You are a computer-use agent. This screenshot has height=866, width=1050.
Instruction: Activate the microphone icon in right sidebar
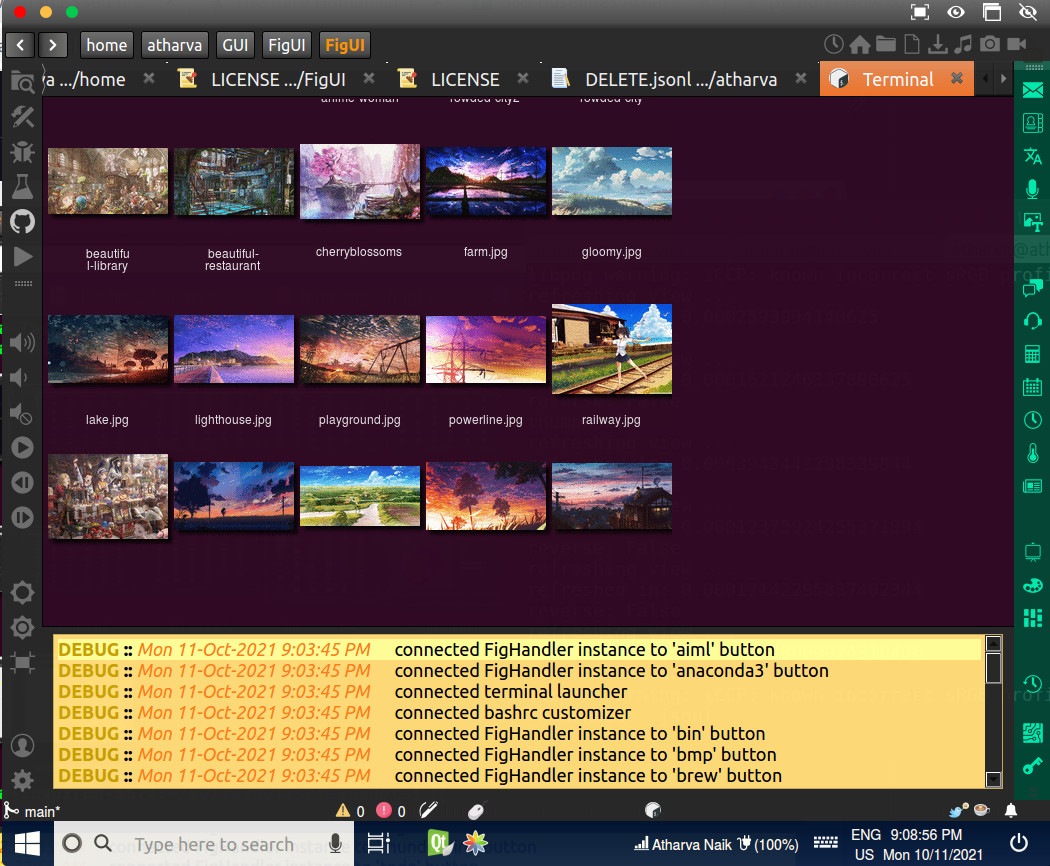click(1033, 189)
